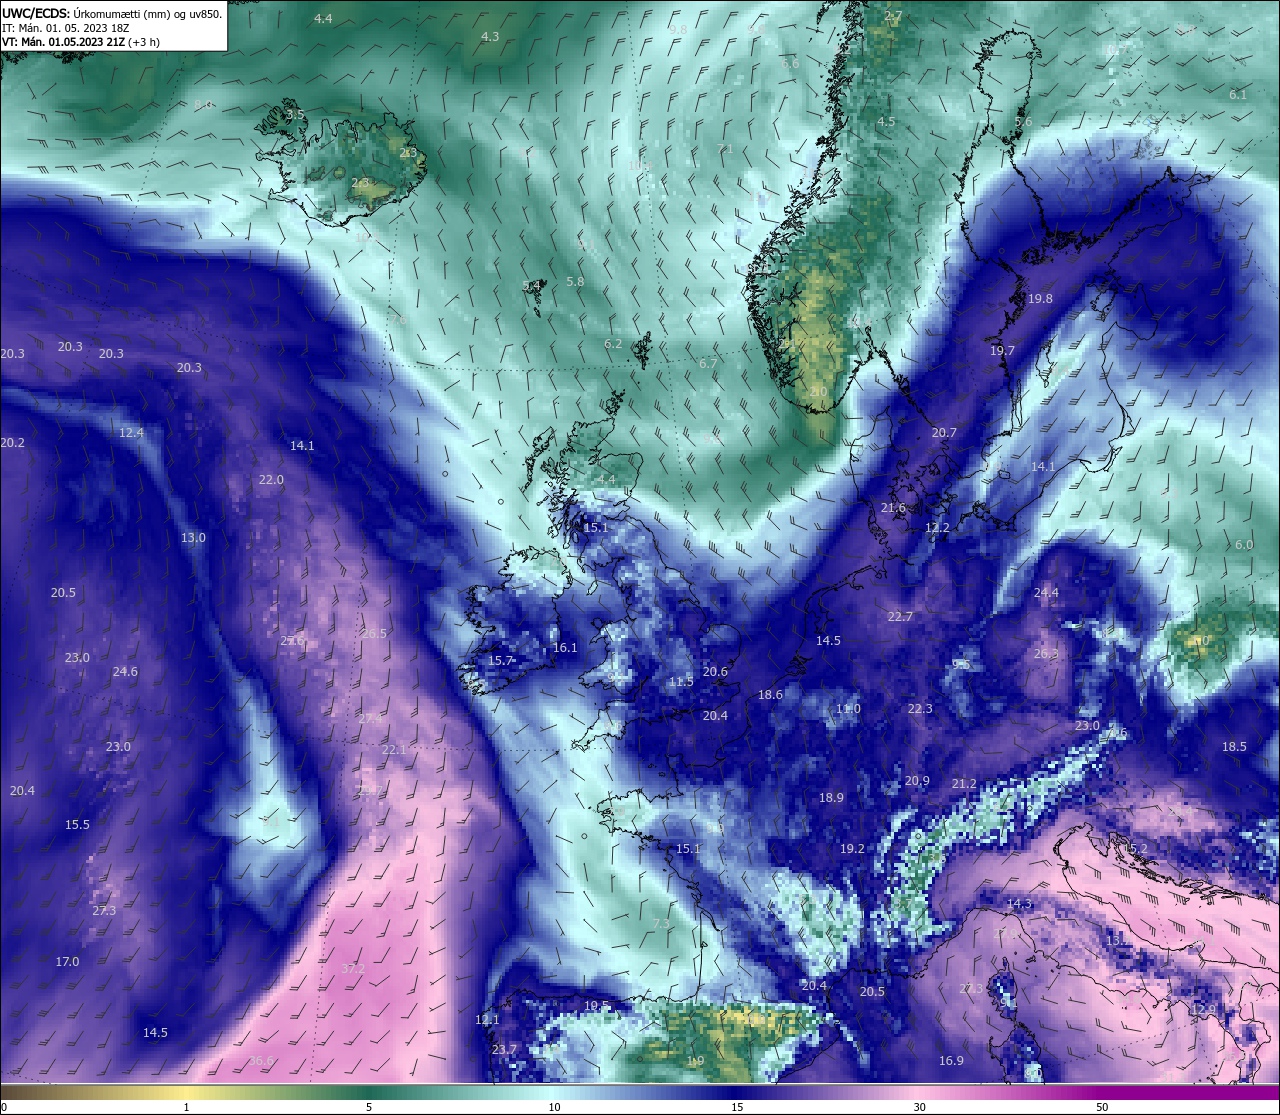Click the 16.9 value label
This screenshot has width=1280, height=1115.
pos(951,1060)
